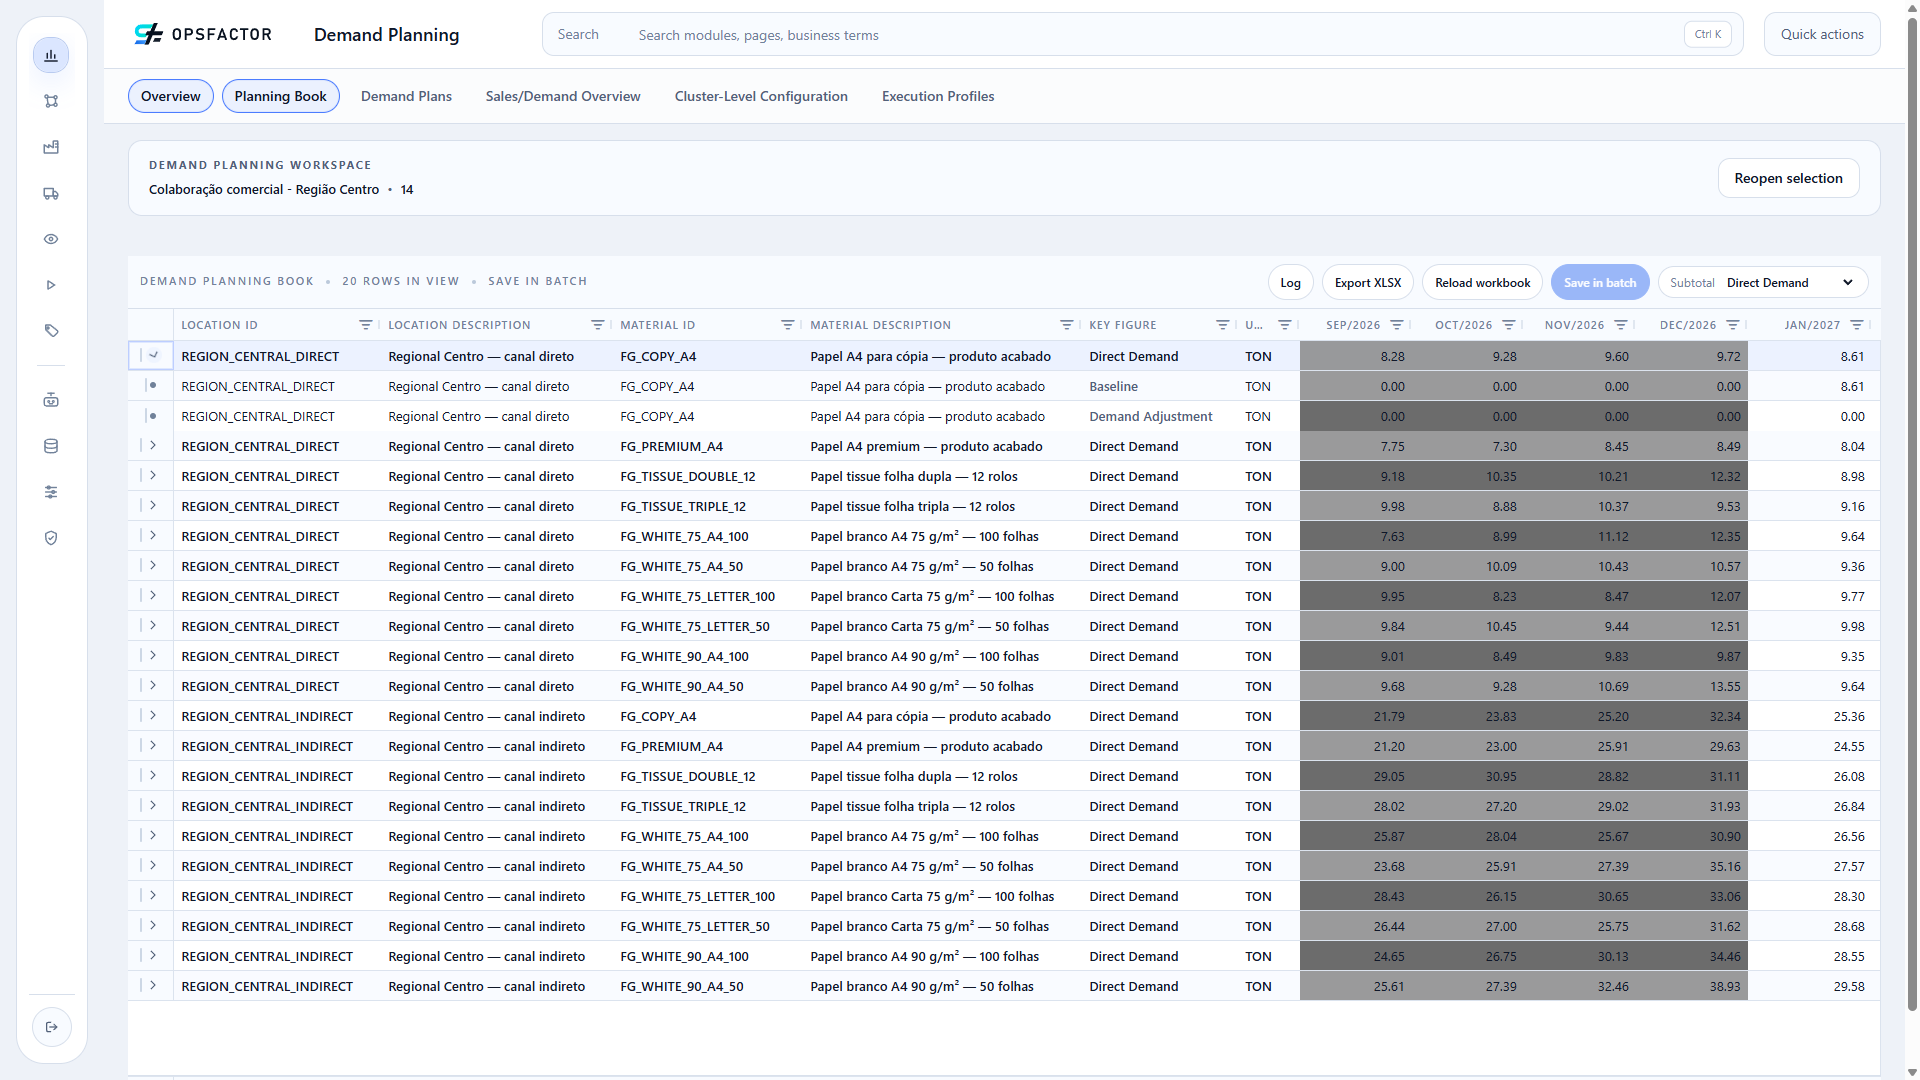
Task: Click the Quick actions button
Action: [1822, 34]
